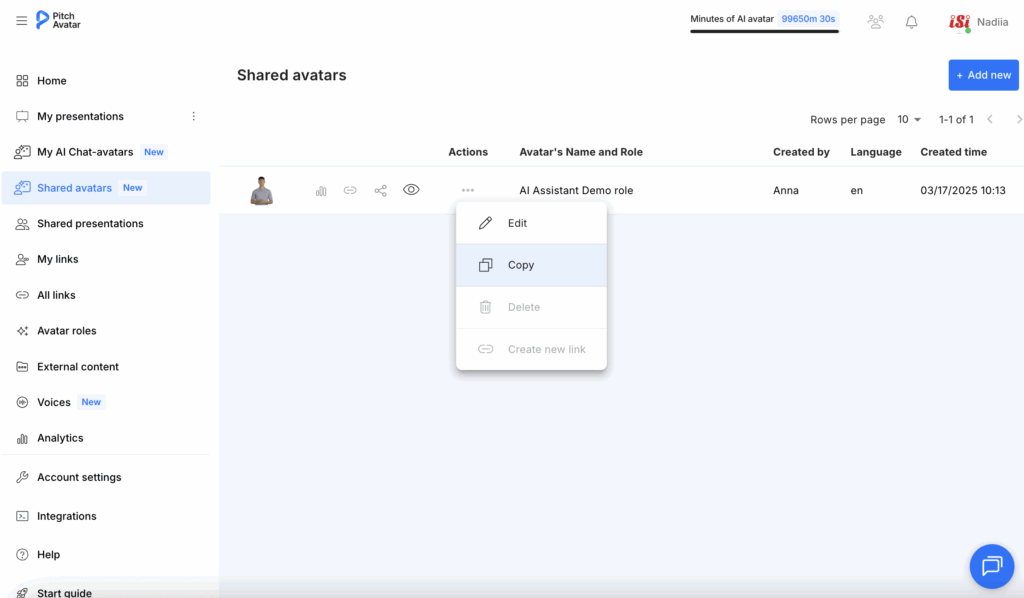Open the chat support bubble
This screenshot has width=1024, height=598.
[991, 566]
